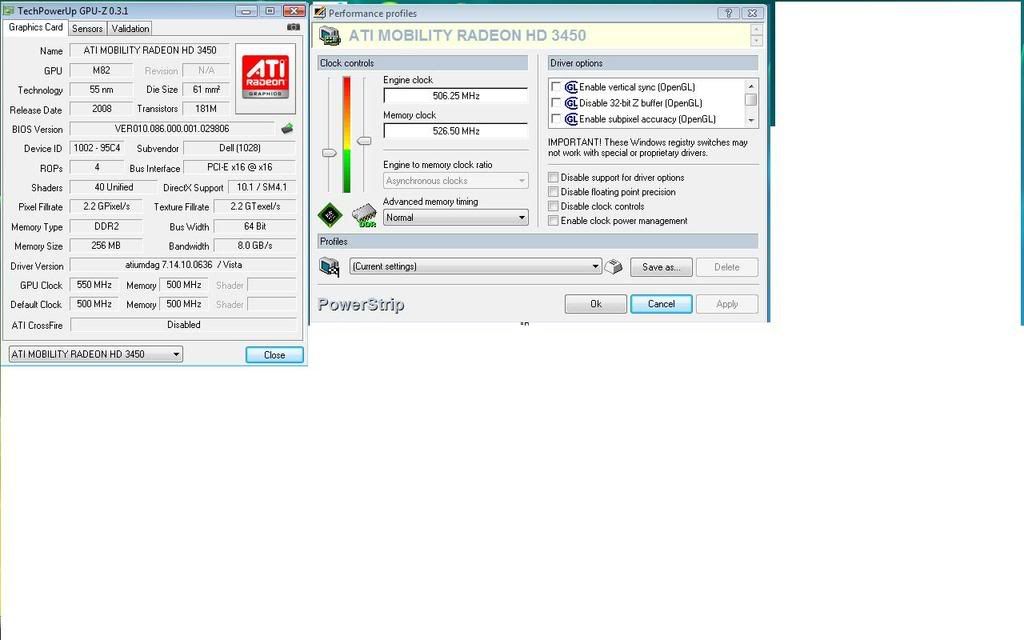Switch to the Validation tab

coord(130,29)
